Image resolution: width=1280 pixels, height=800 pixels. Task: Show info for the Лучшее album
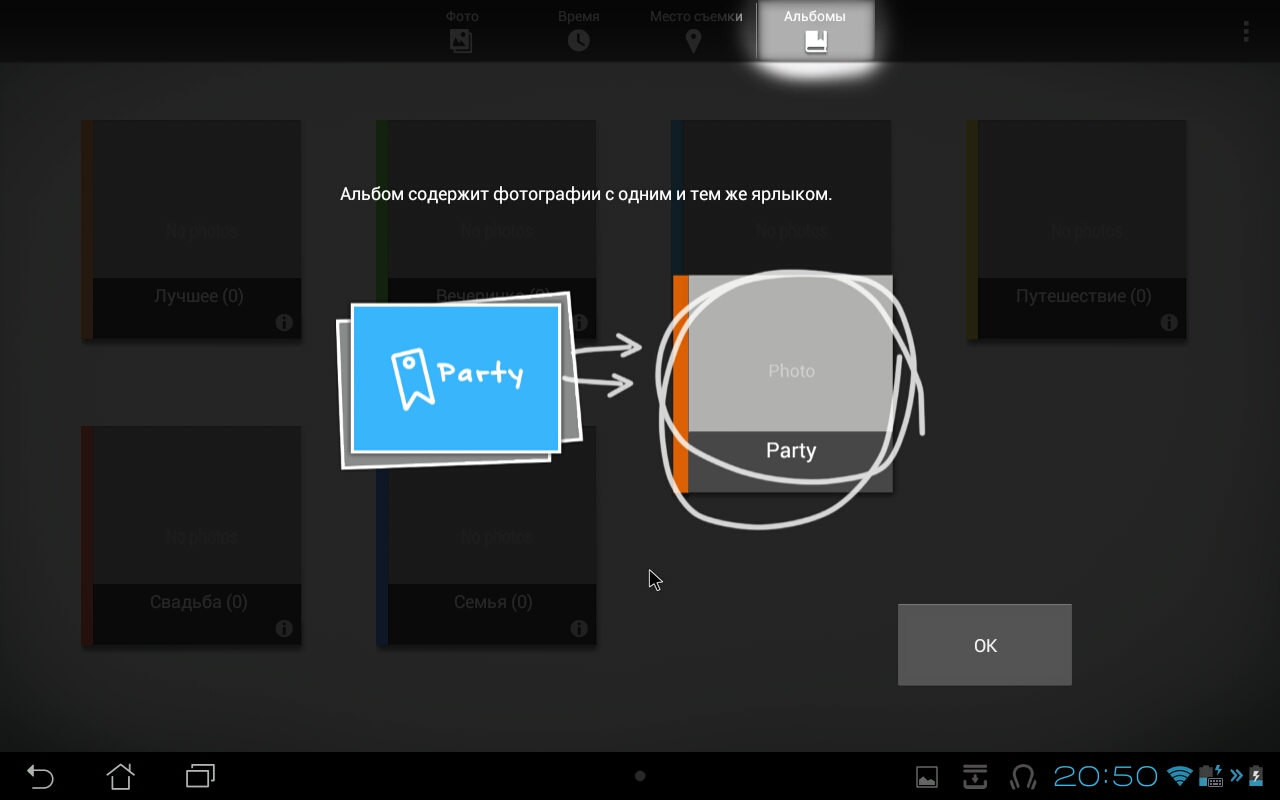pyautogui.click(x=284, y=323)
